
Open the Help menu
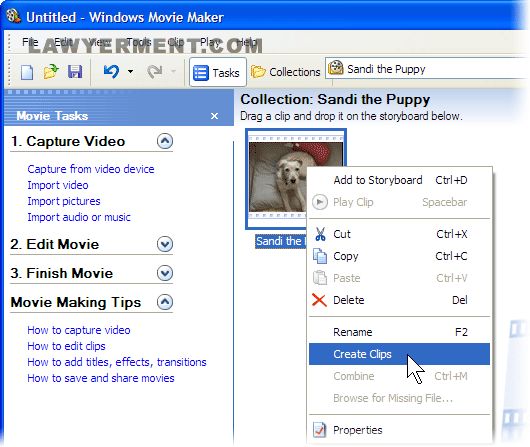247,42
